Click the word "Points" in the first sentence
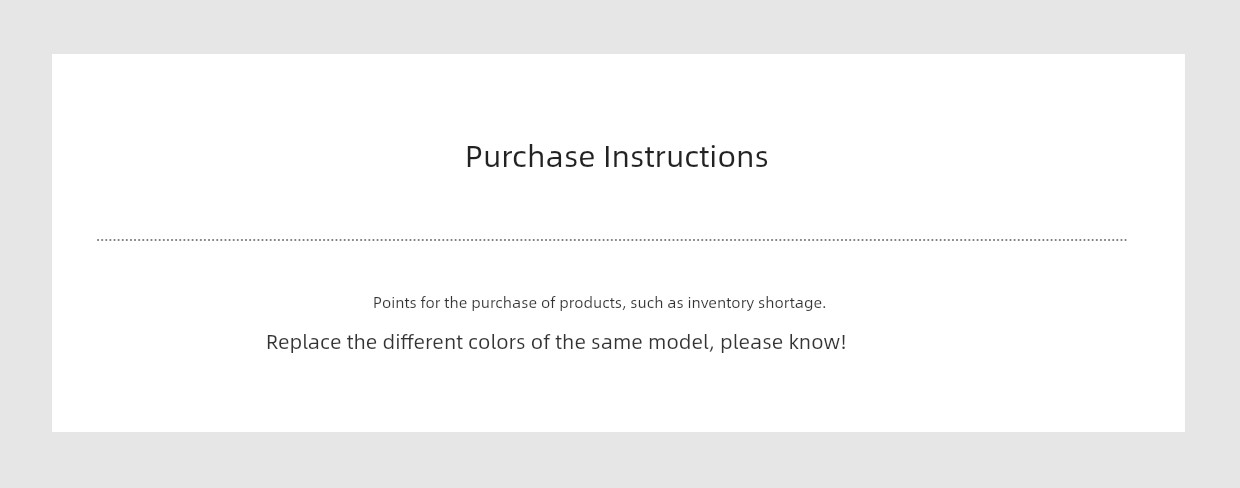 (x=392, y=303)
